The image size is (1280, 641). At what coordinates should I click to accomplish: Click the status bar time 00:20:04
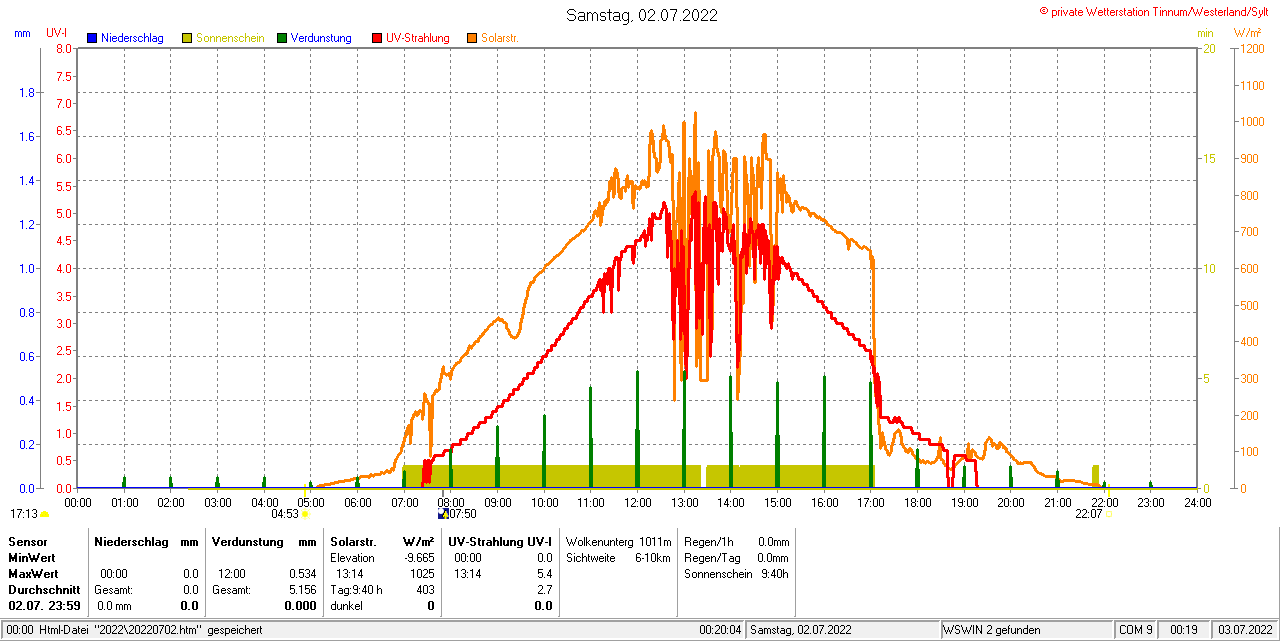click(x=720, y=630)
